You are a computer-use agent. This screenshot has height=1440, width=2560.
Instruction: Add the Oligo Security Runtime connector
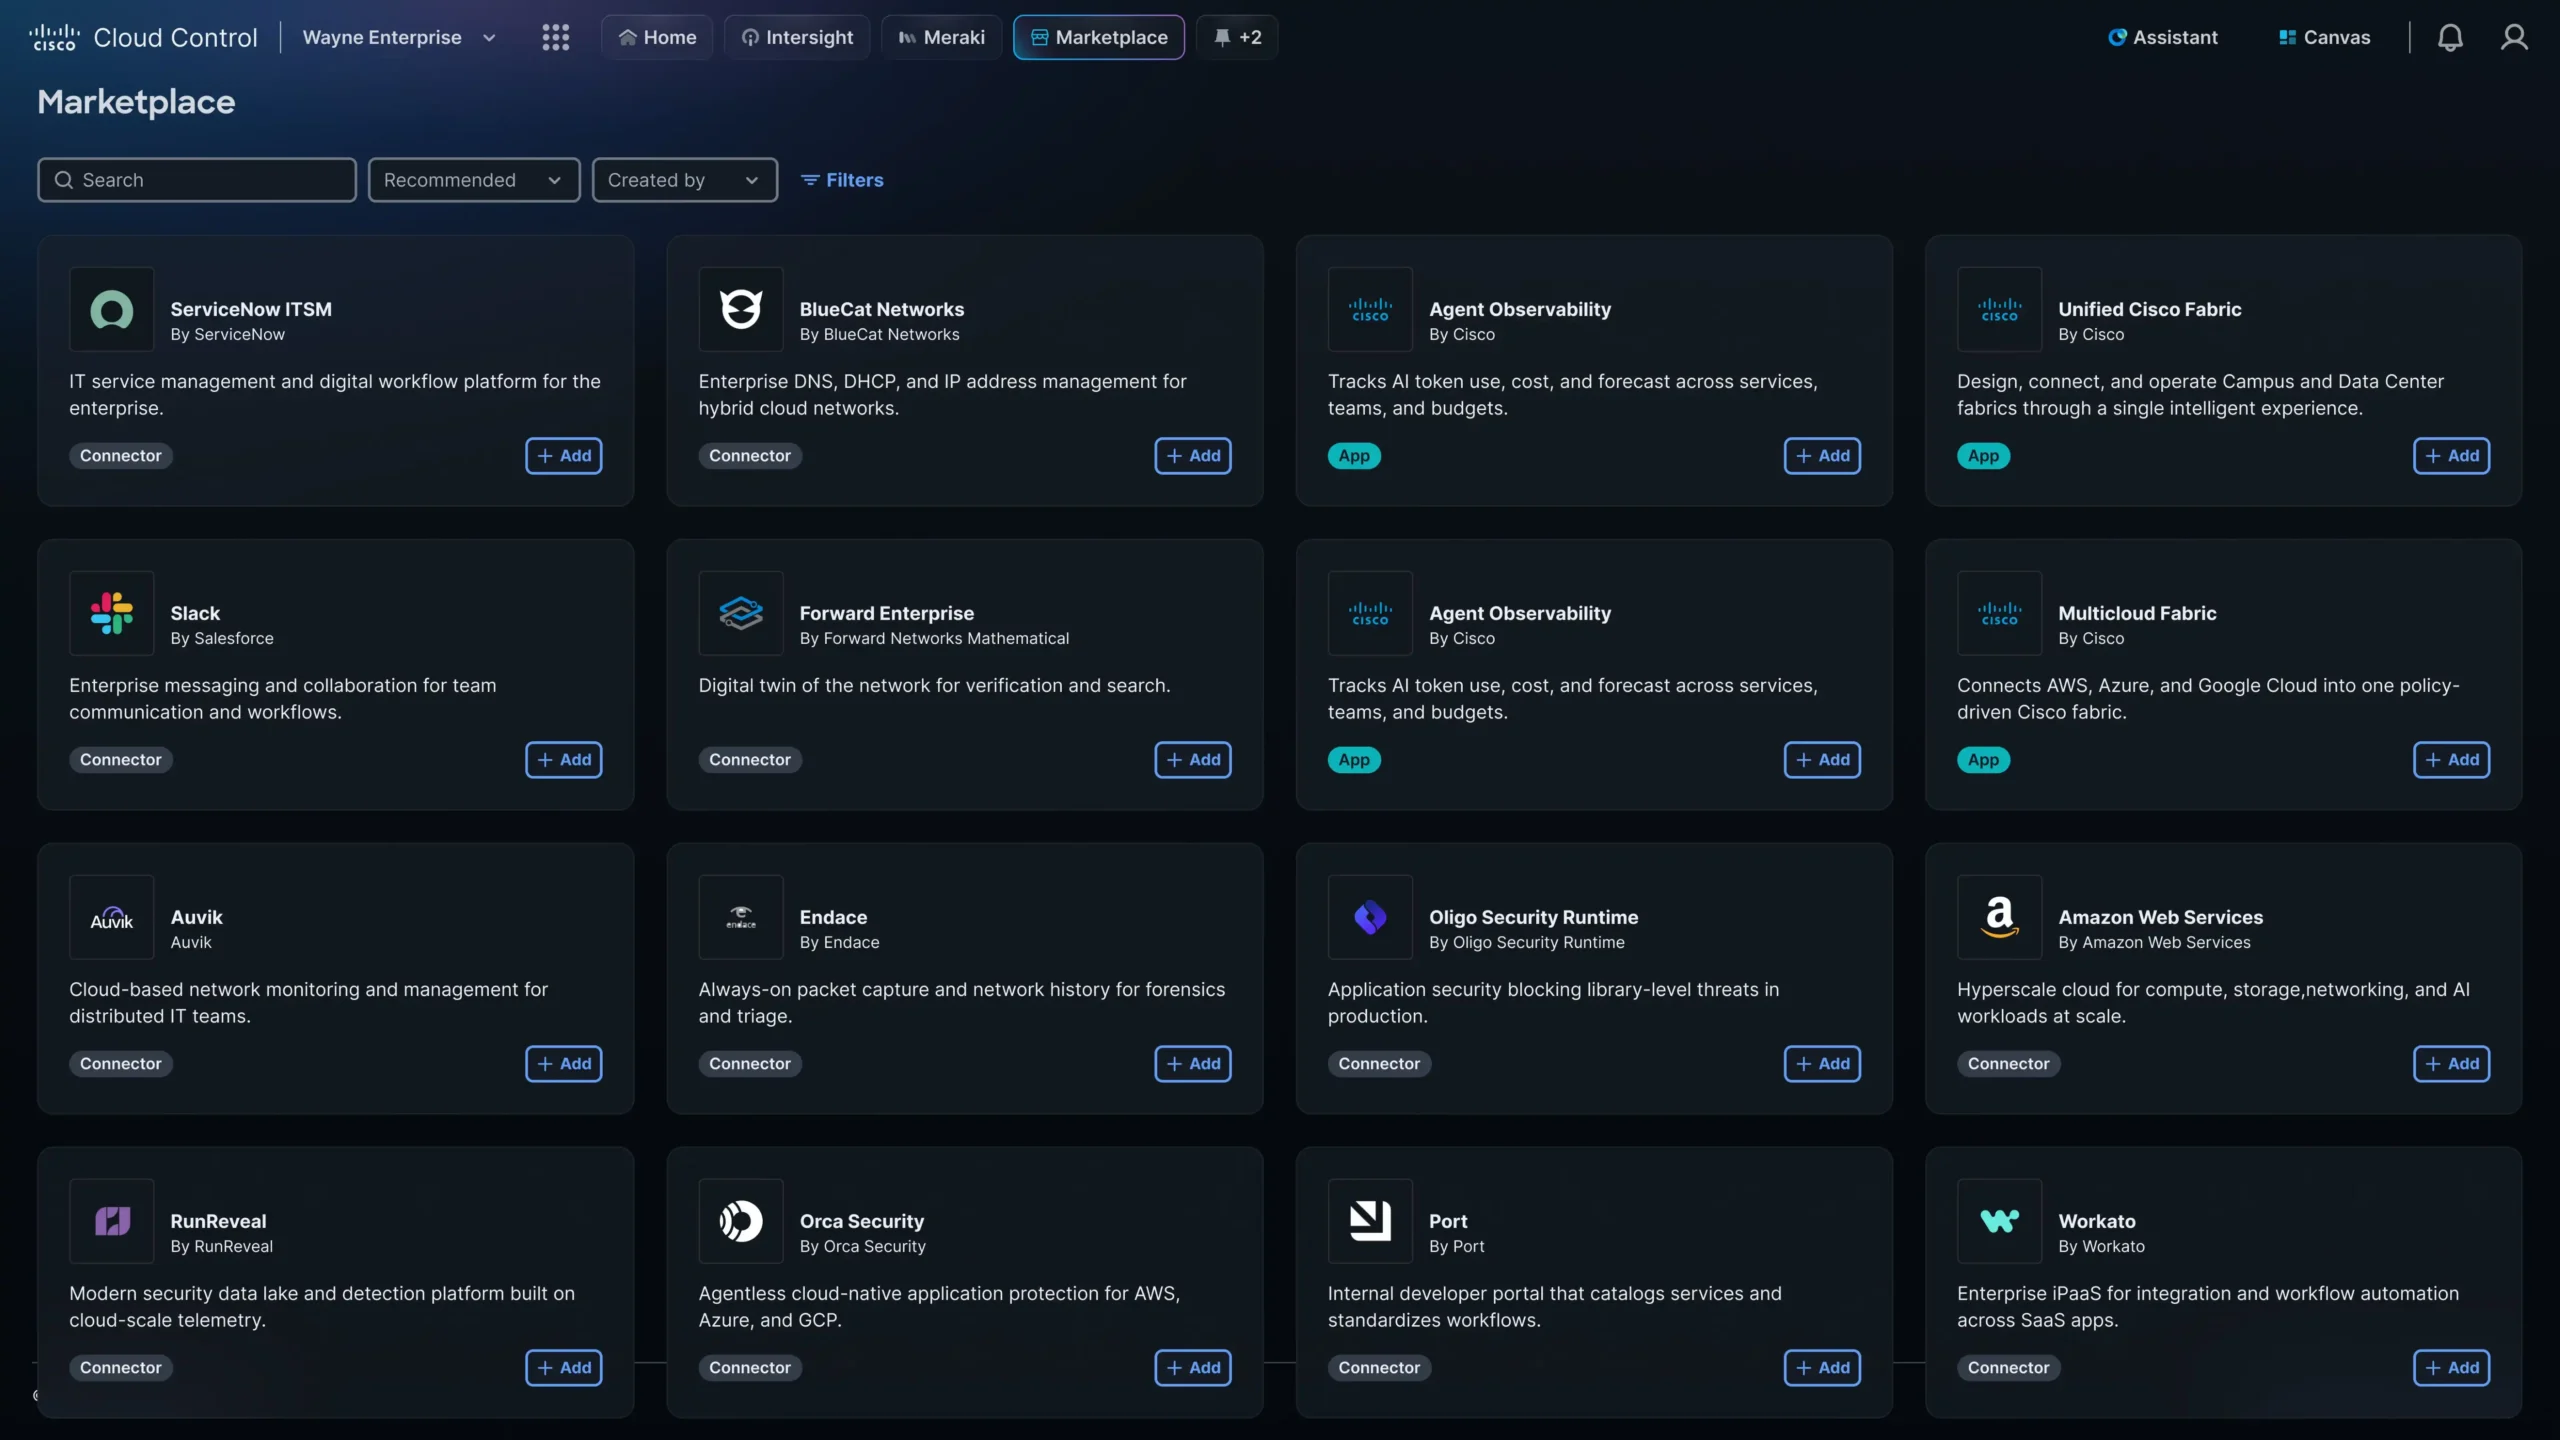click(1822, 1064)
